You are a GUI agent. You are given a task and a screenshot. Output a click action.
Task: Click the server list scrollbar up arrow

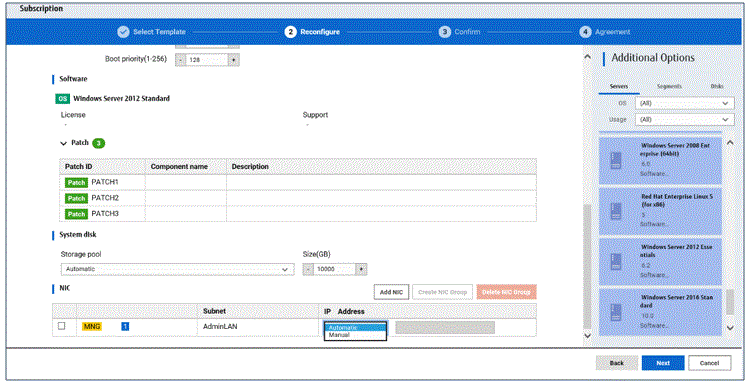(x=730, y=142)
